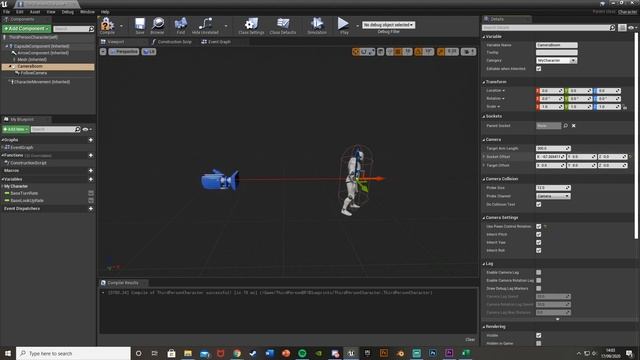
Task: Select translate gizmo mode in viewport toolbar
Action: pos(356,52)
